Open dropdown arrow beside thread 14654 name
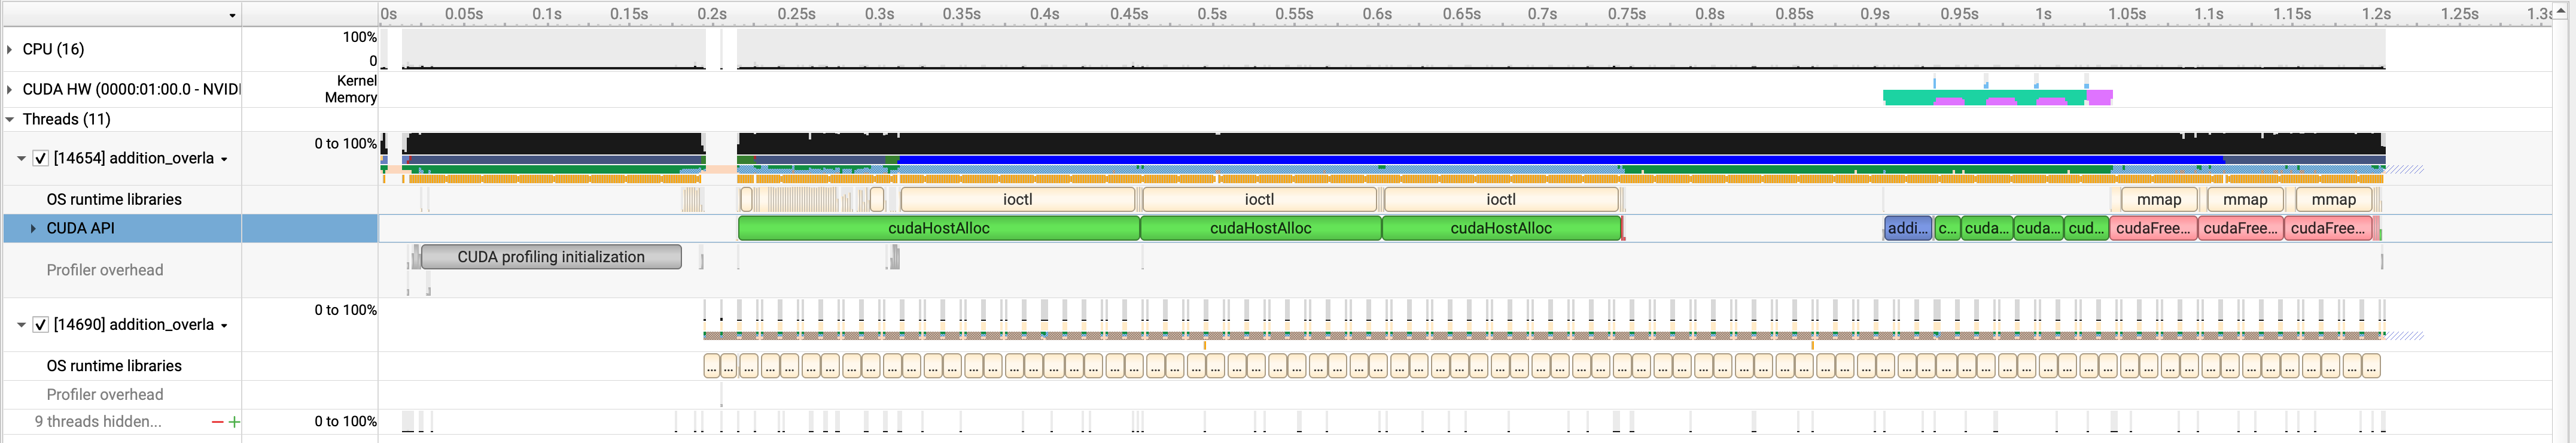This screenshot has height=443, width=2576. (224, 159)
